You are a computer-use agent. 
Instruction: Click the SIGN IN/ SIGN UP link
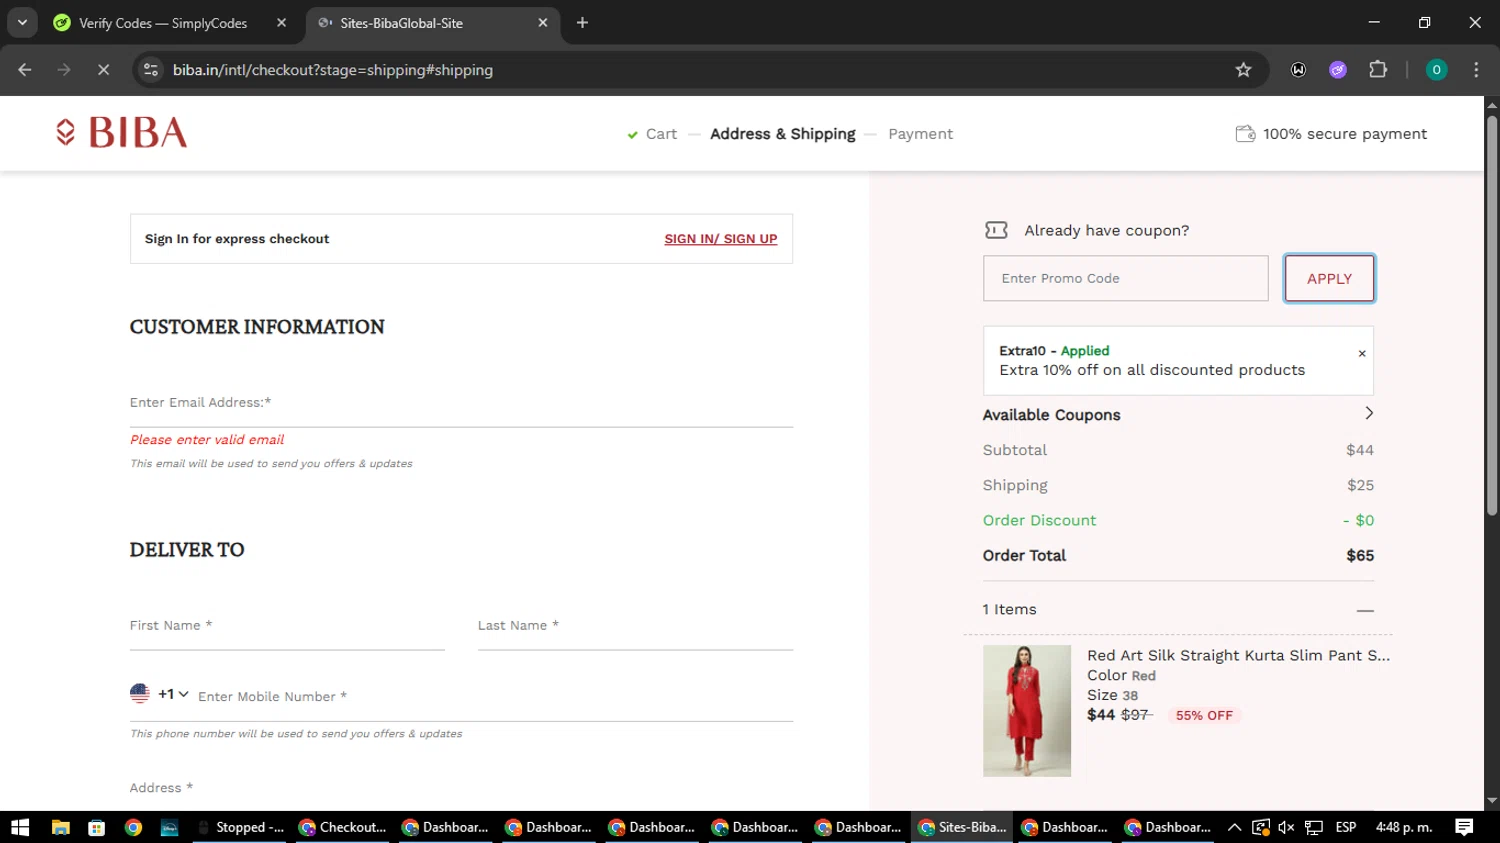coord(721,239)
